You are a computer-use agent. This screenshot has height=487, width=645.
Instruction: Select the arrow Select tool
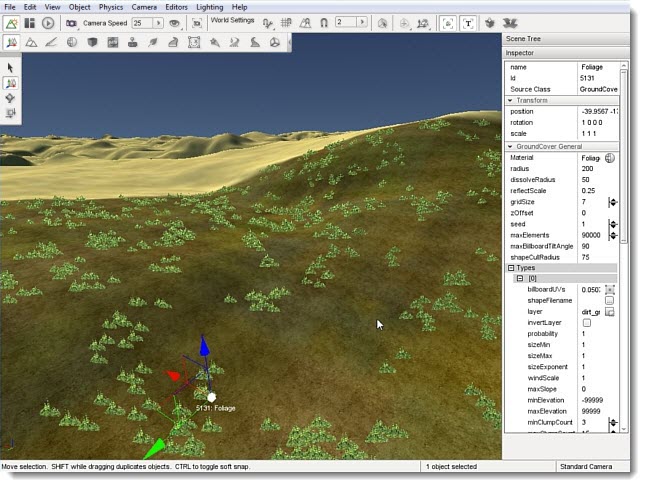10,67
